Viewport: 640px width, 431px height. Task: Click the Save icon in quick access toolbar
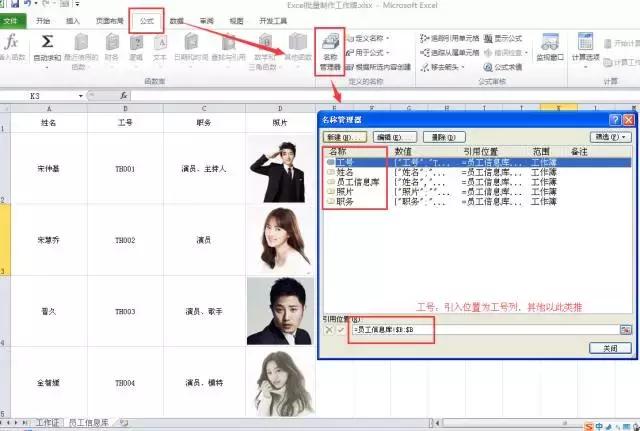[15, 4]
